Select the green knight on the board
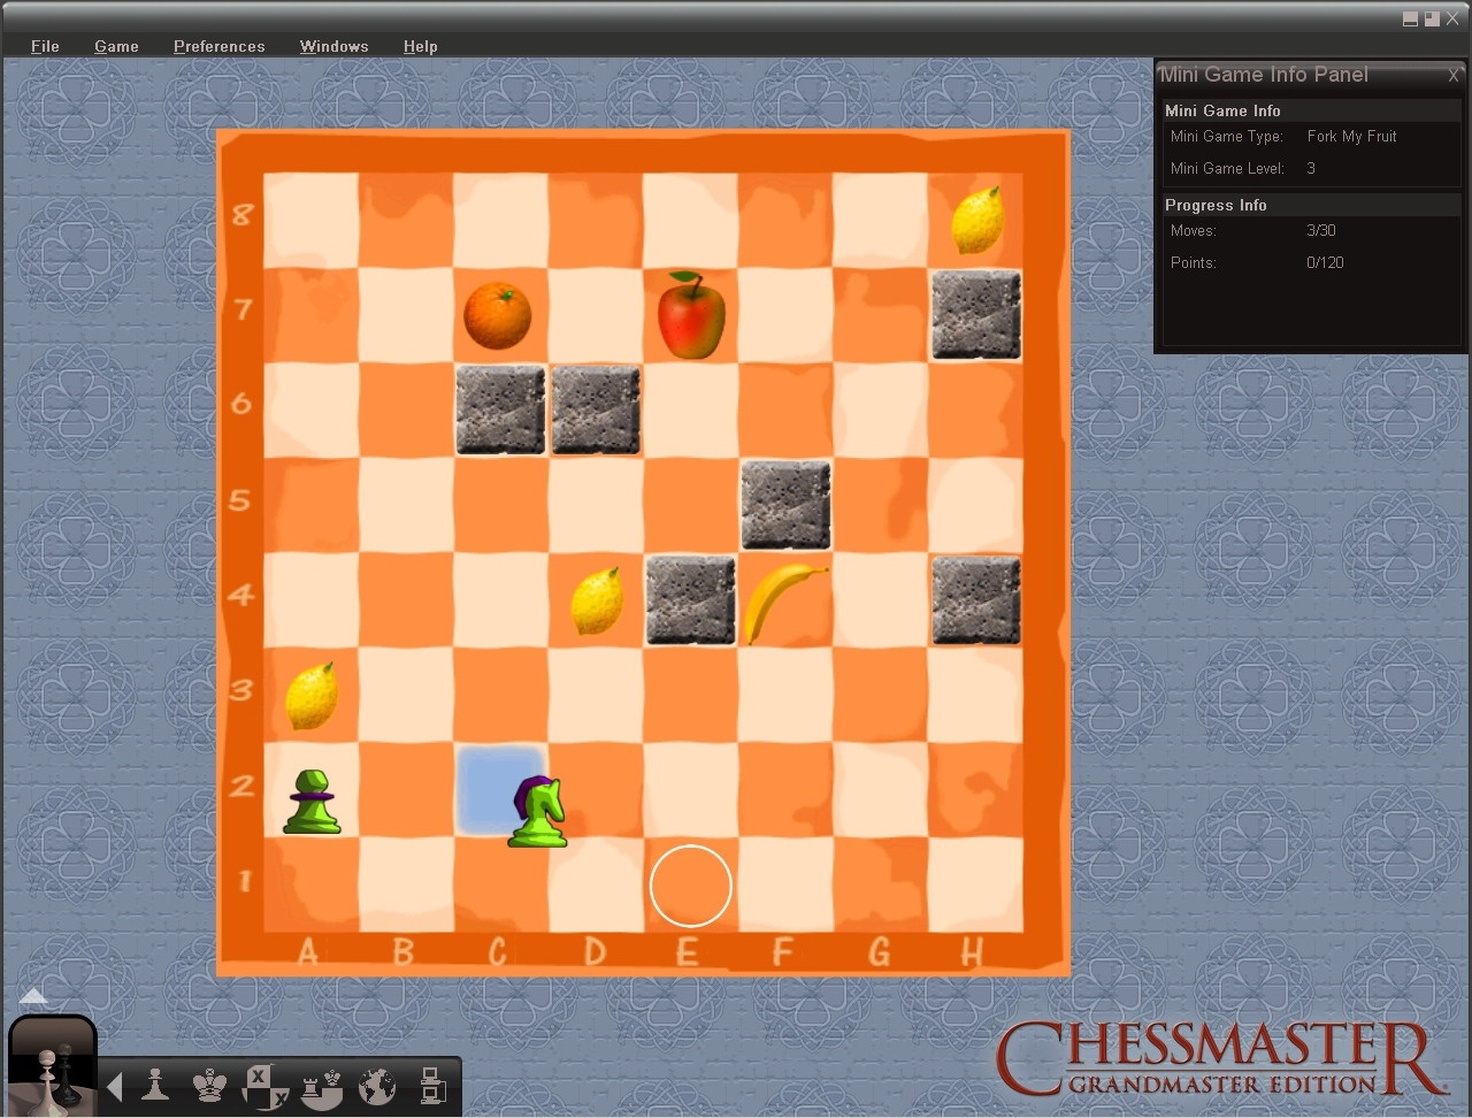 537,810
